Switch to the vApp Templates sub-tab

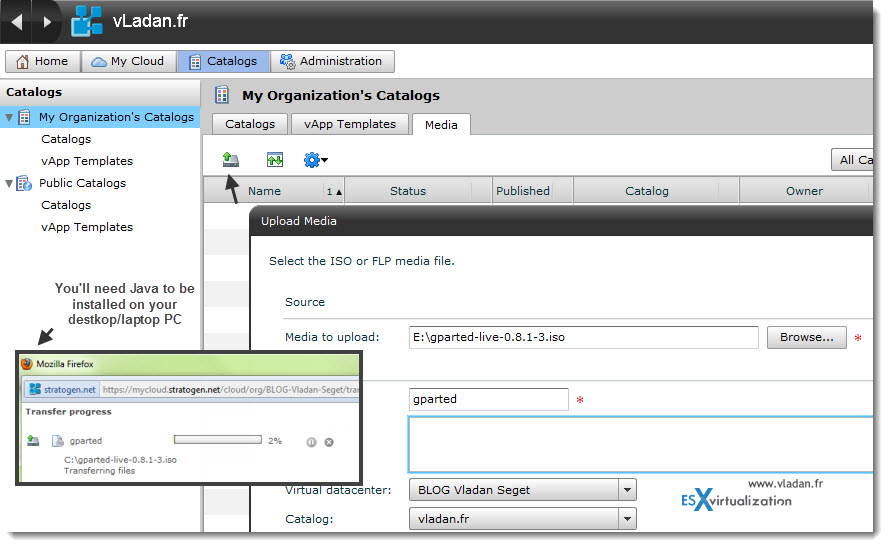[349, 124]
